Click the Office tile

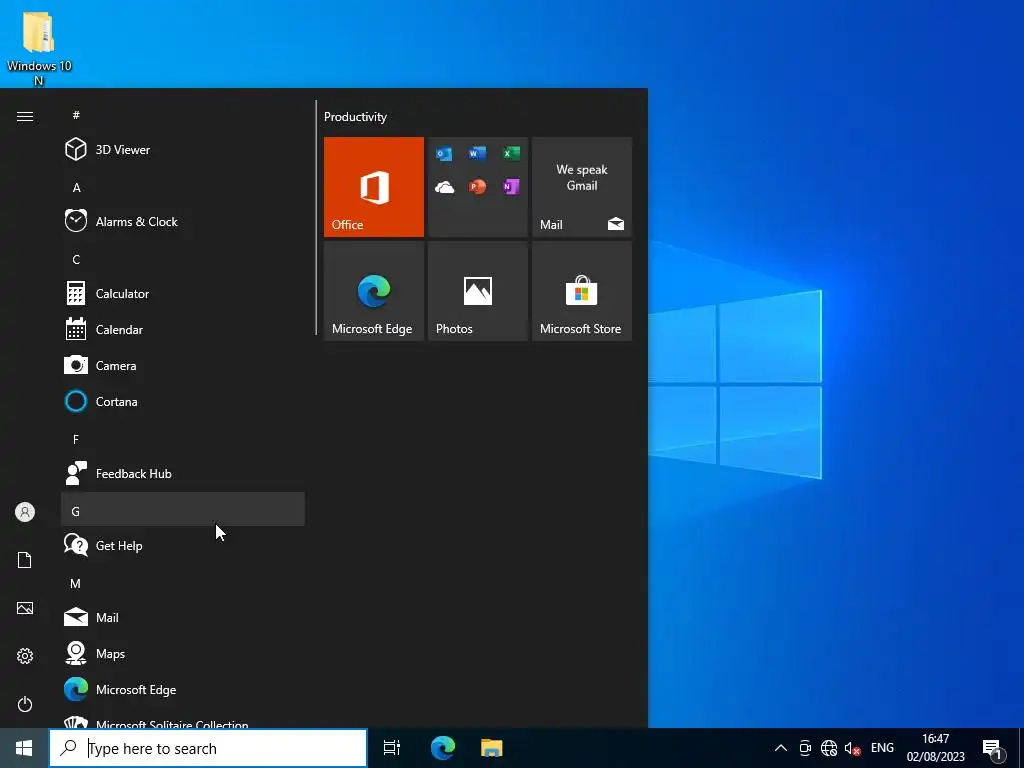point(374,187)
